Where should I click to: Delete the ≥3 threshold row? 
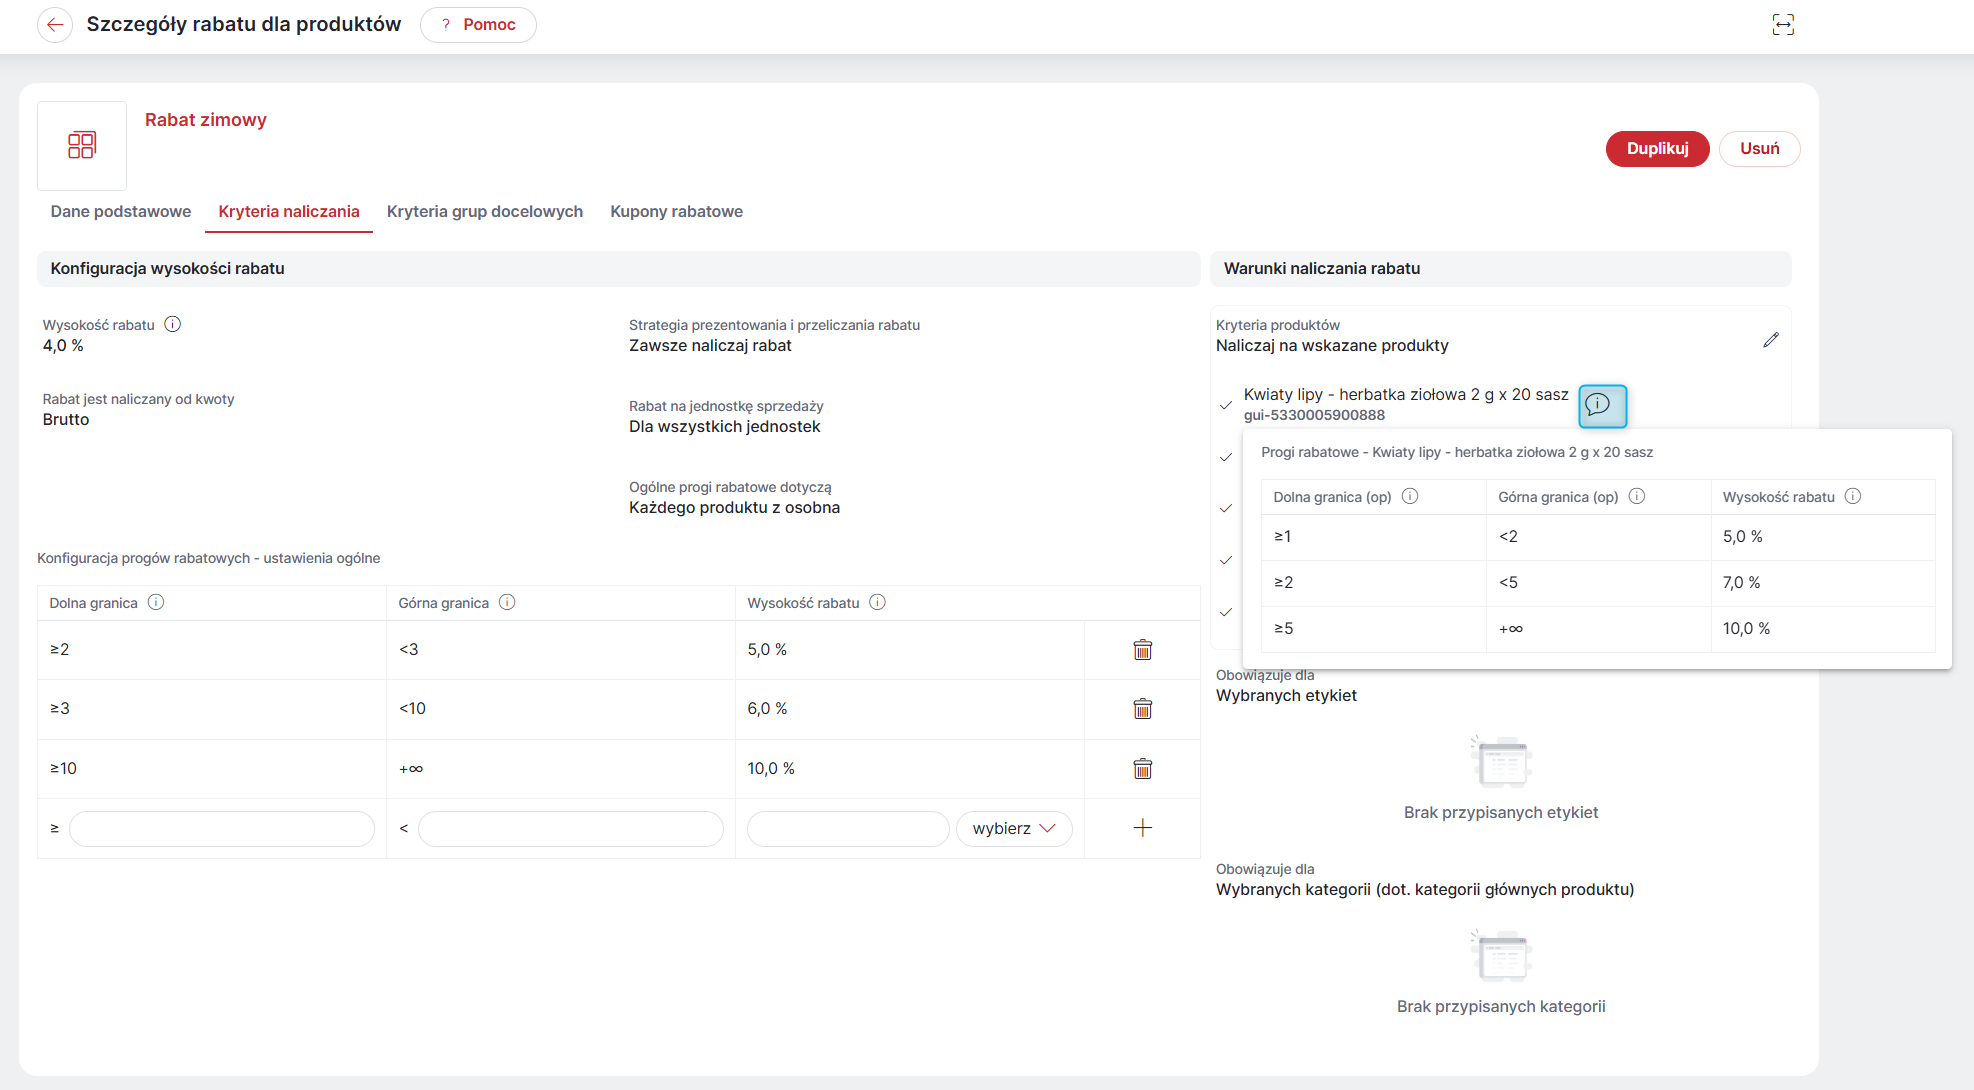click(1143, 709)
